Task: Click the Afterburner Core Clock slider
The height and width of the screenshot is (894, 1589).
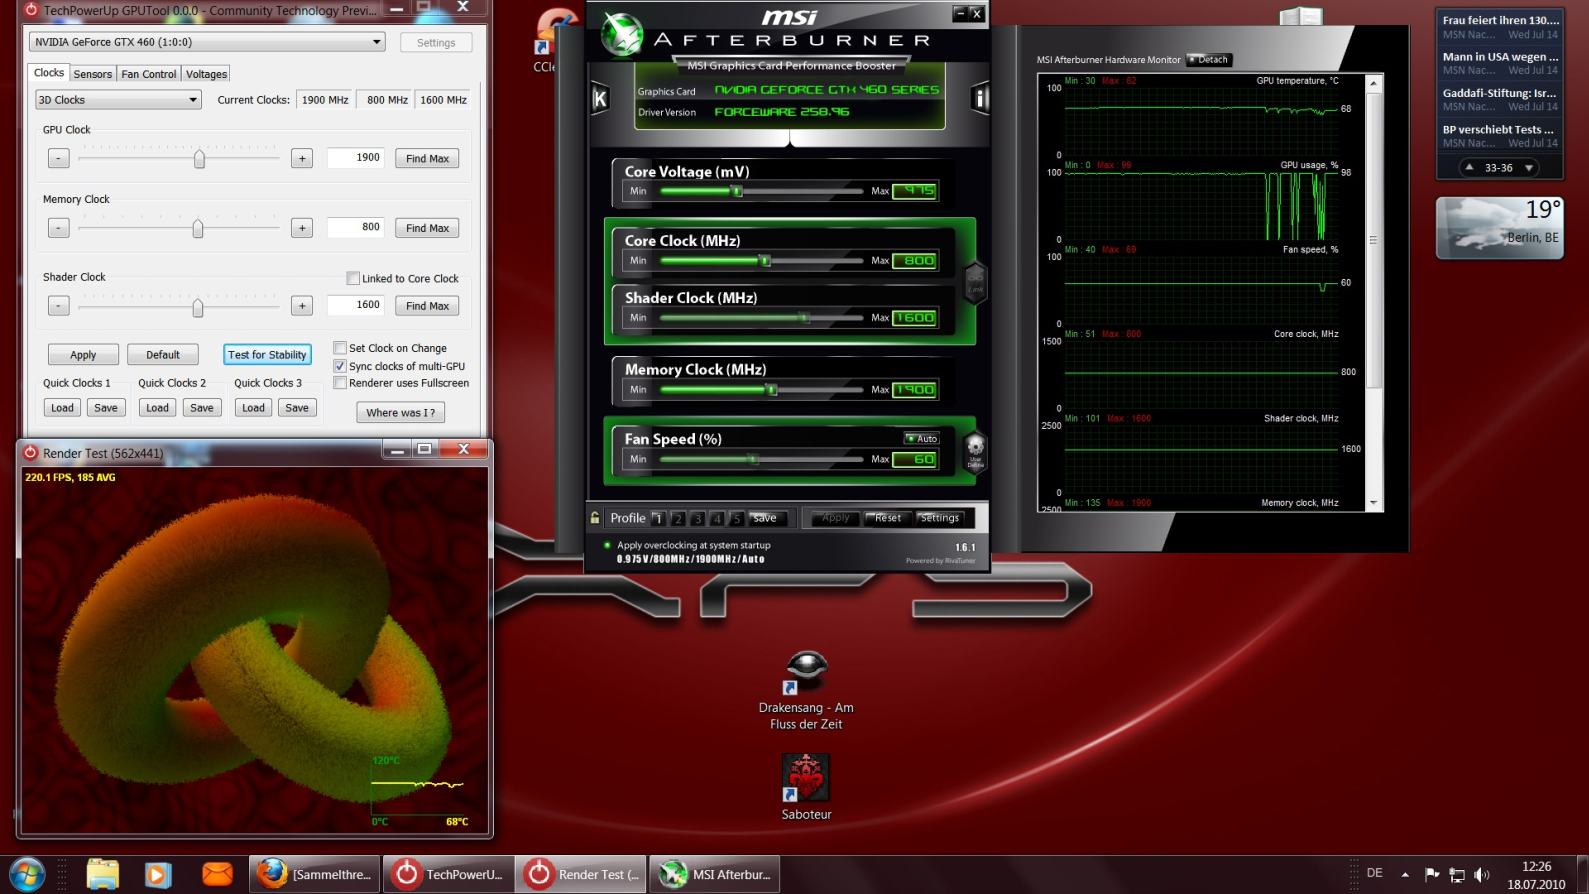Action: [762, 260]
